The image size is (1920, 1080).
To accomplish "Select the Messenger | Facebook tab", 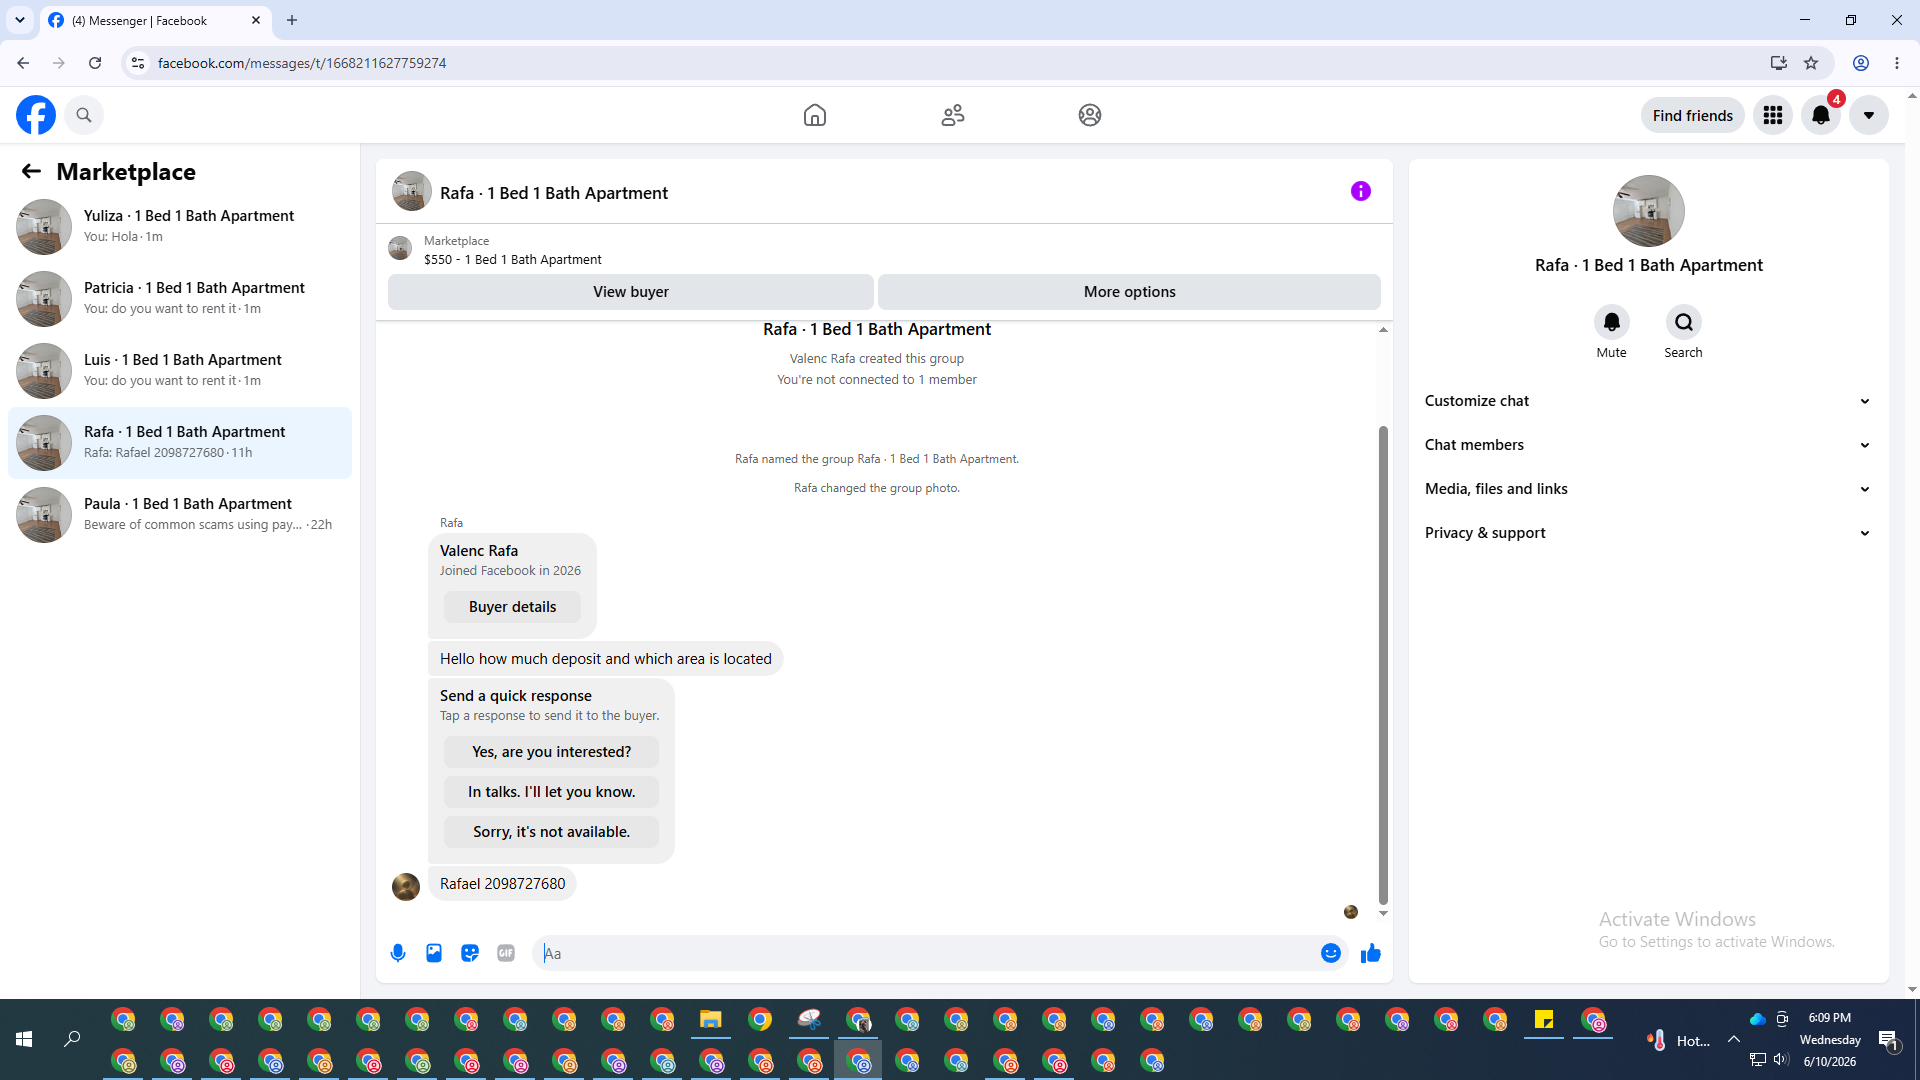I will 156,20.
